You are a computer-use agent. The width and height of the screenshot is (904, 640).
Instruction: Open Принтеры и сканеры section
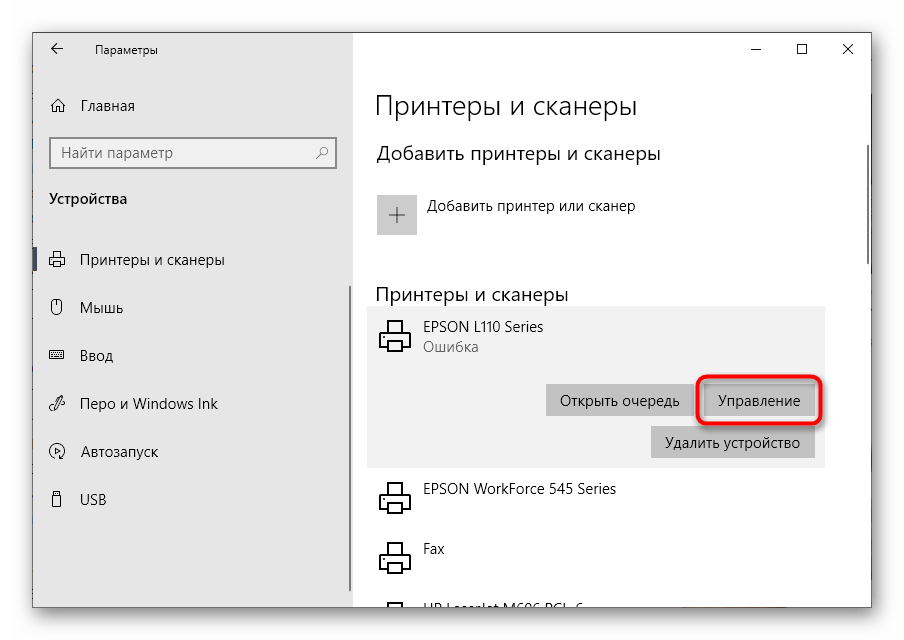[152, 260]
